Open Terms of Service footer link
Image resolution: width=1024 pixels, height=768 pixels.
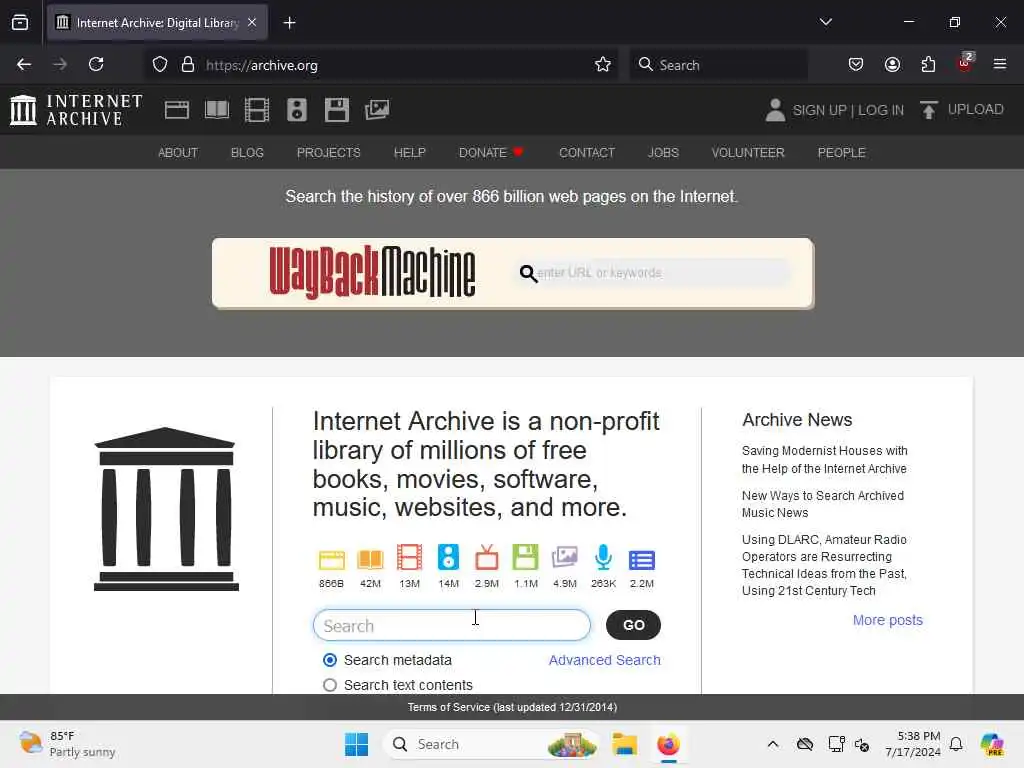(512, 707)
